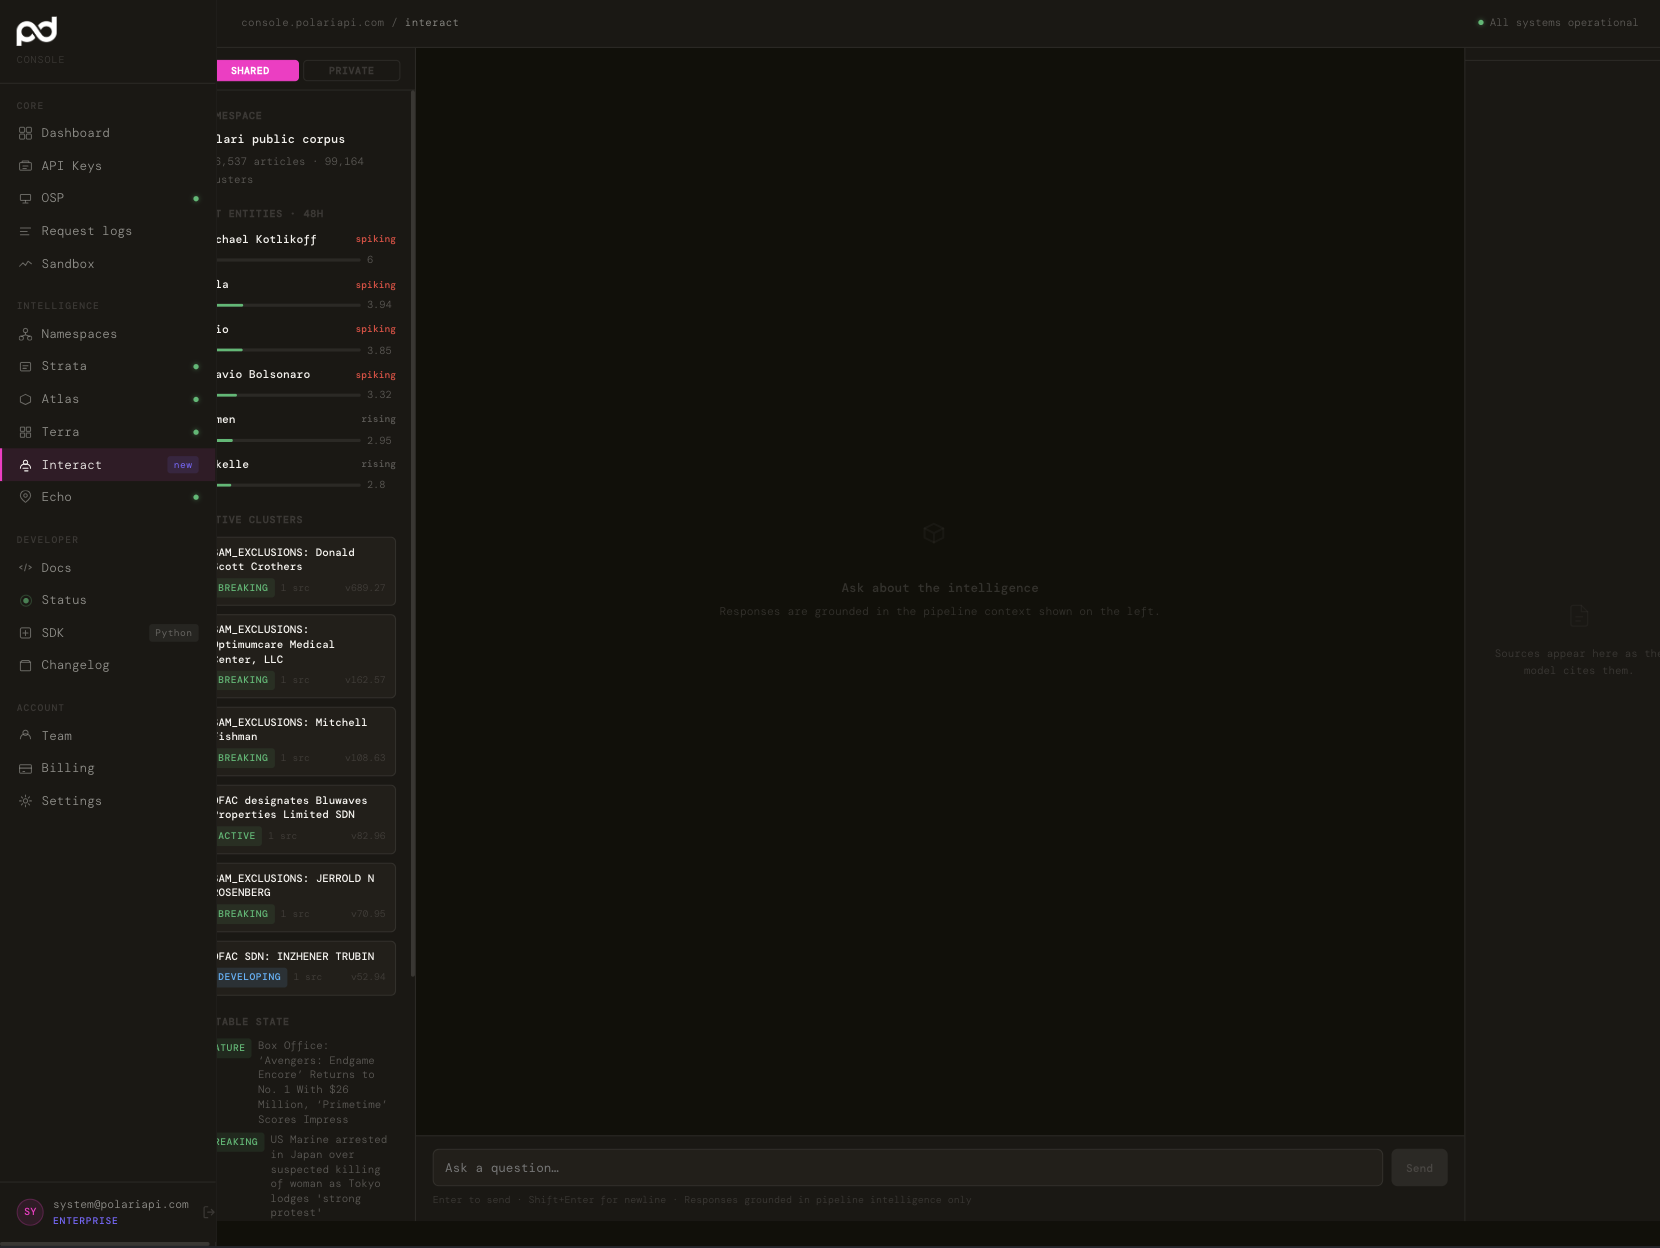Open the Namespaces icon

25,334
